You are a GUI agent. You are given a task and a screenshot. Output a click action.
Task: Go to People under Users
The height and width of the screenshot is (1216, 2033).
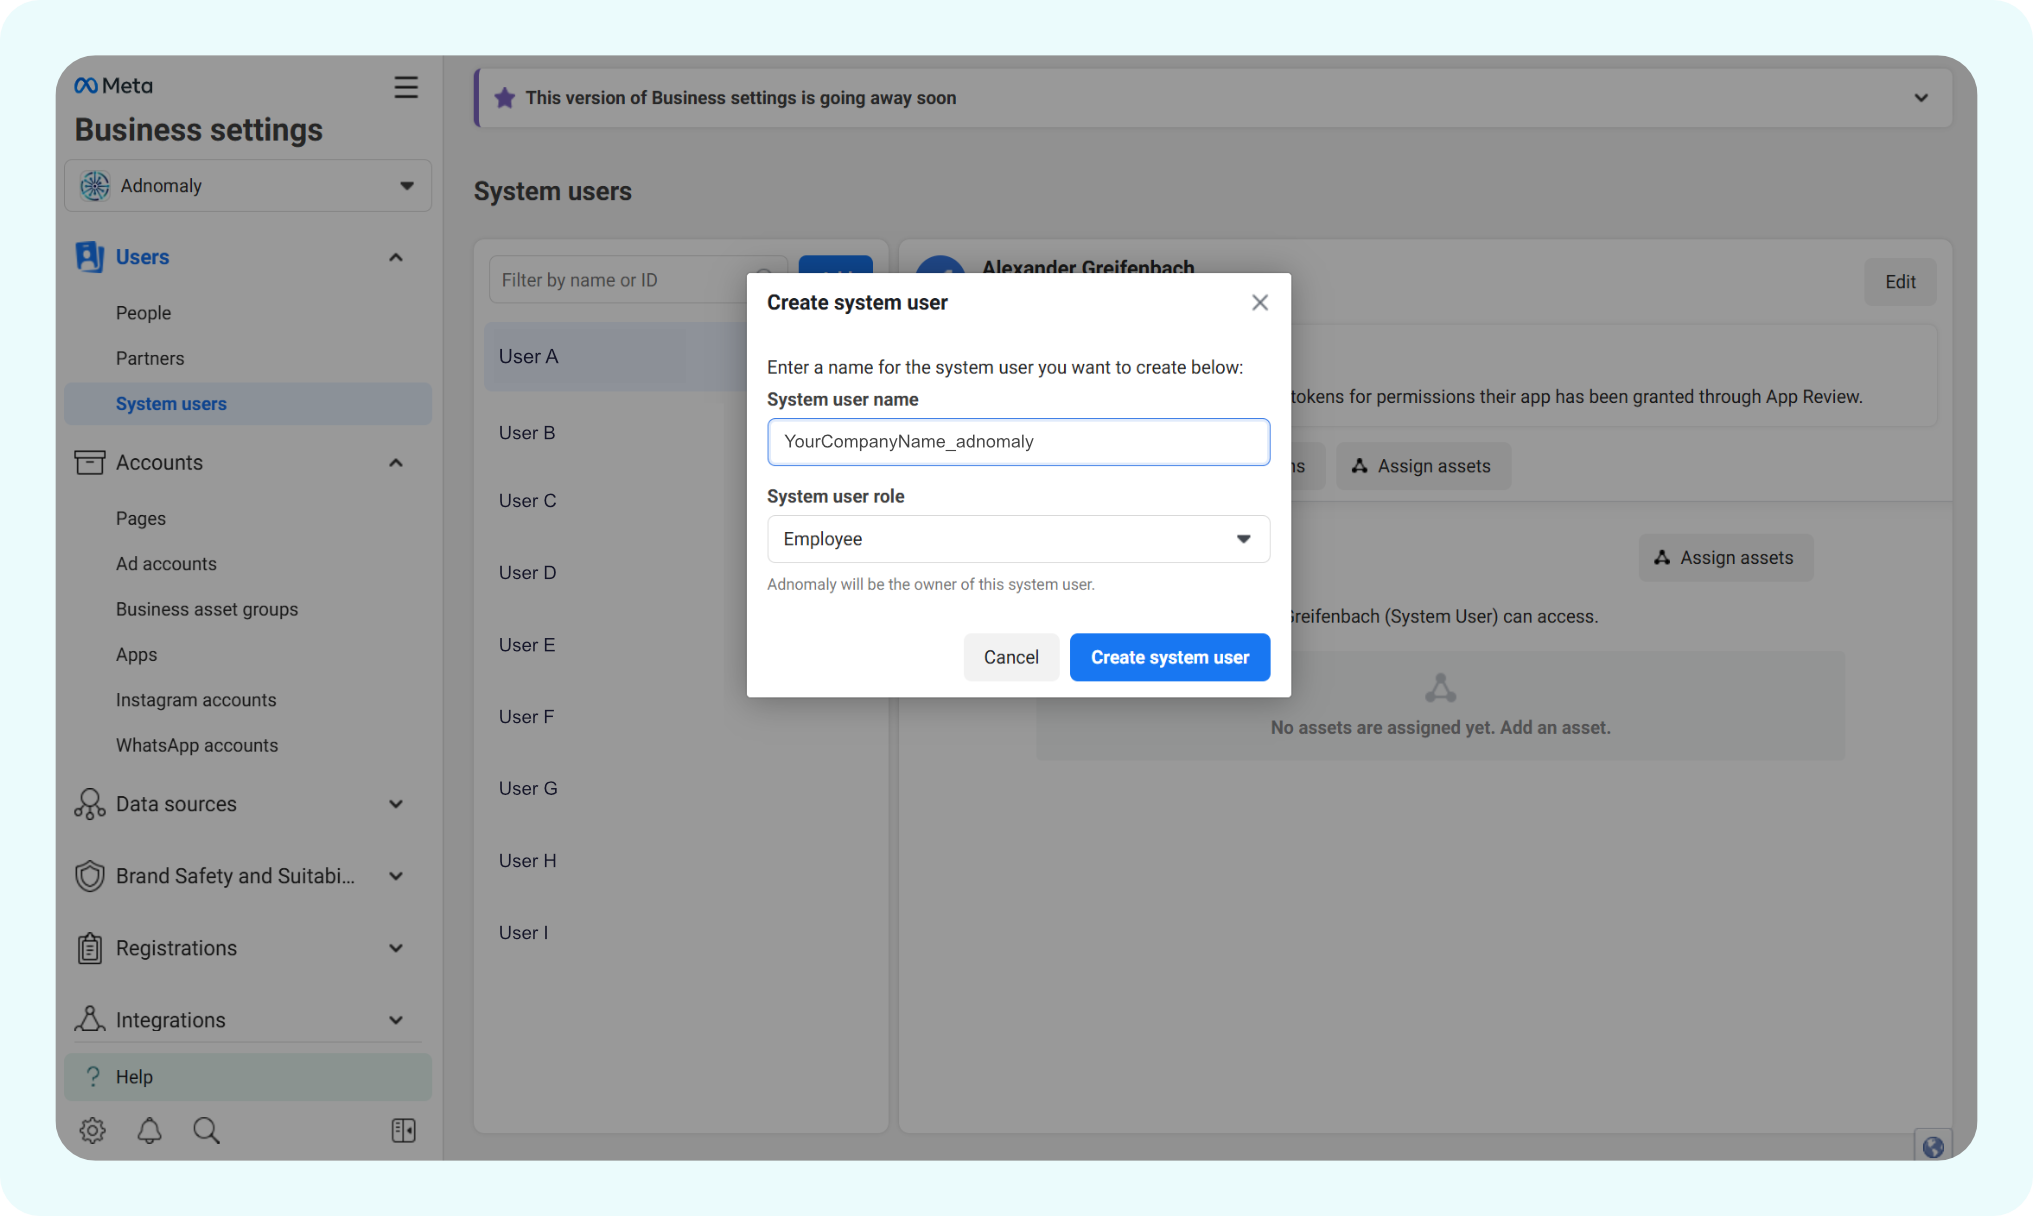[143, 313]
